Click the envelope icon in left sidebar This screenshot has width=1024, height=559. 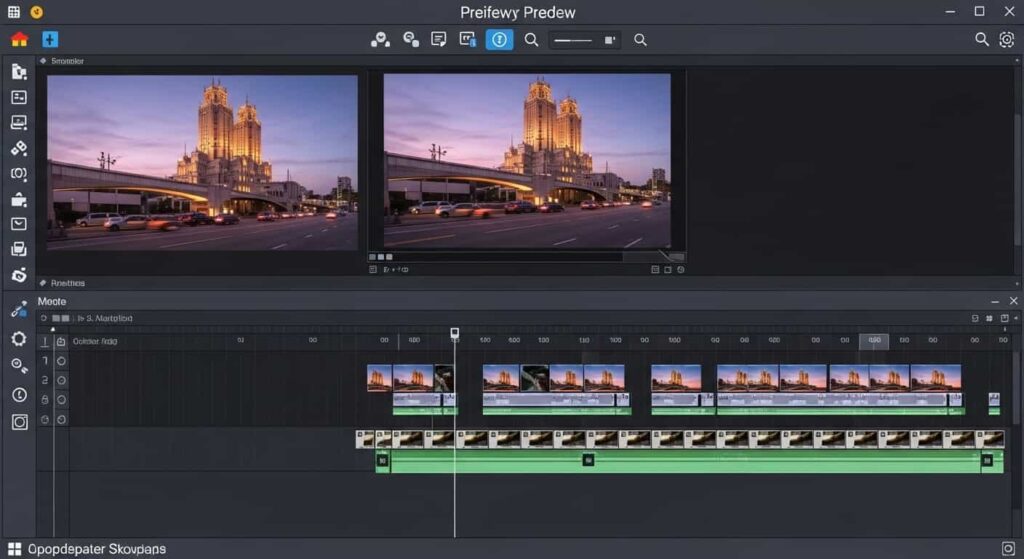(19, 224)
